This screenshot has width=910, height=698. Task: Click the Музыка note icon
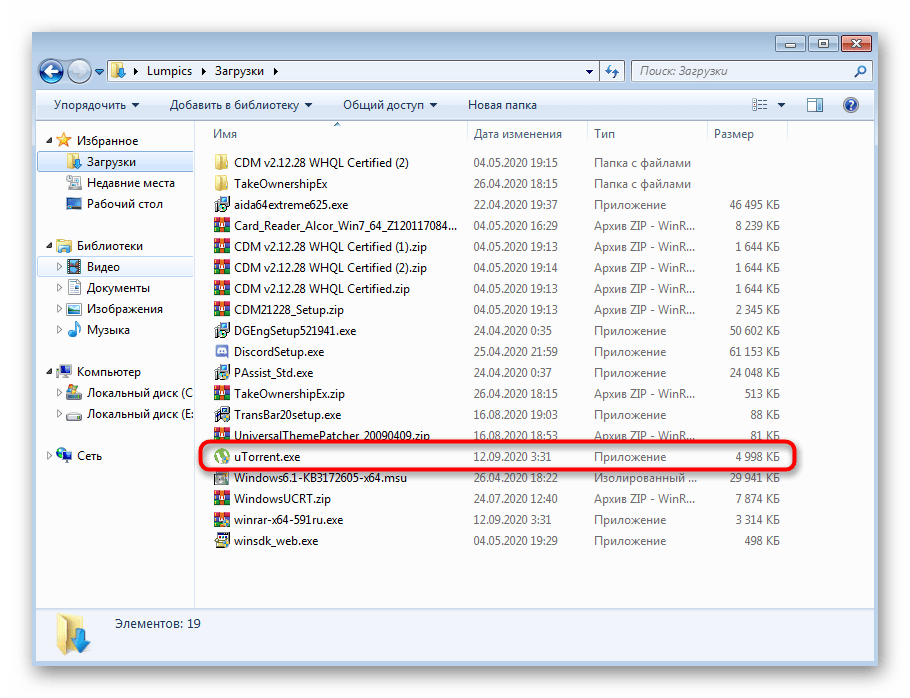[x=74, y=330]
